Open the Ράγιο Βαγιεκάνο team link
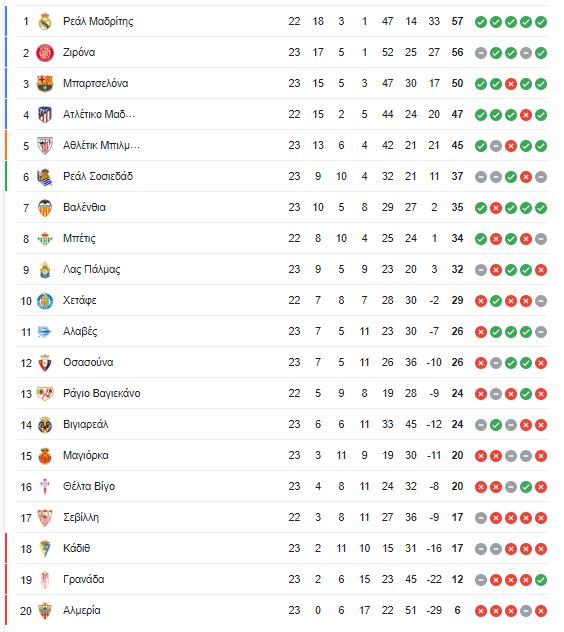Image resolution: width=564 pixels, height=632 pixels. pyautogui.click(x=102, y=393)
